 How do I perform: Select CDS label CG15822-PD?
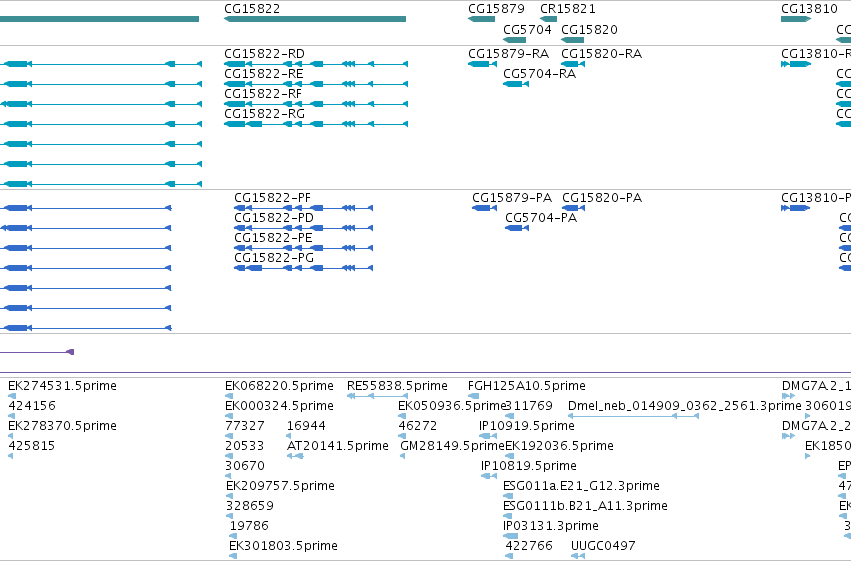click(x=274, y=218)
